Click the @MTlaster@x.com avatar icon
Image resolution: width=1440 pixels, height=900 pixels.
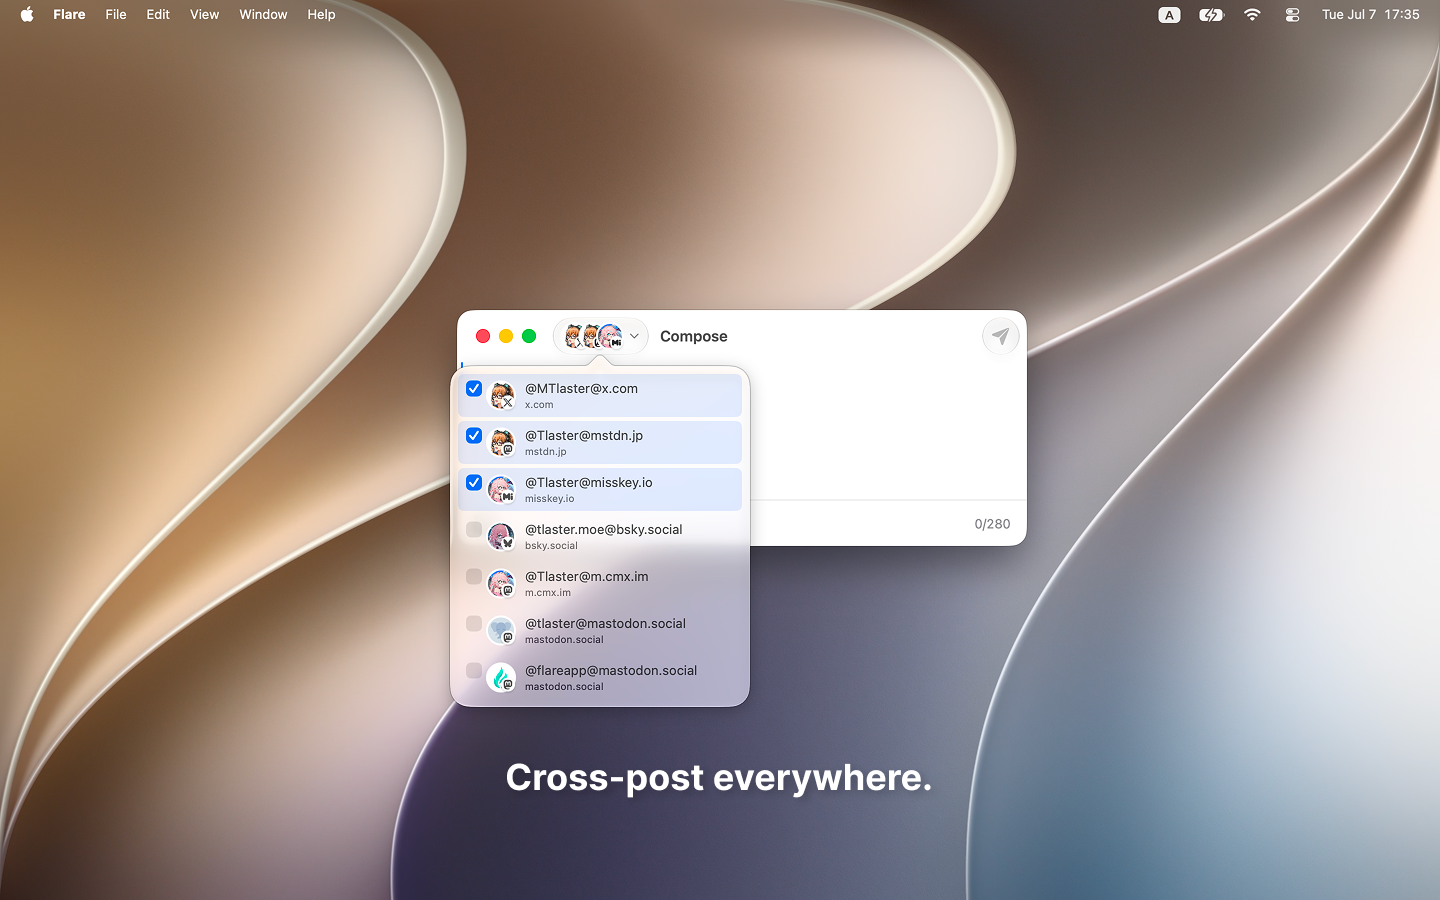point(501,395)
